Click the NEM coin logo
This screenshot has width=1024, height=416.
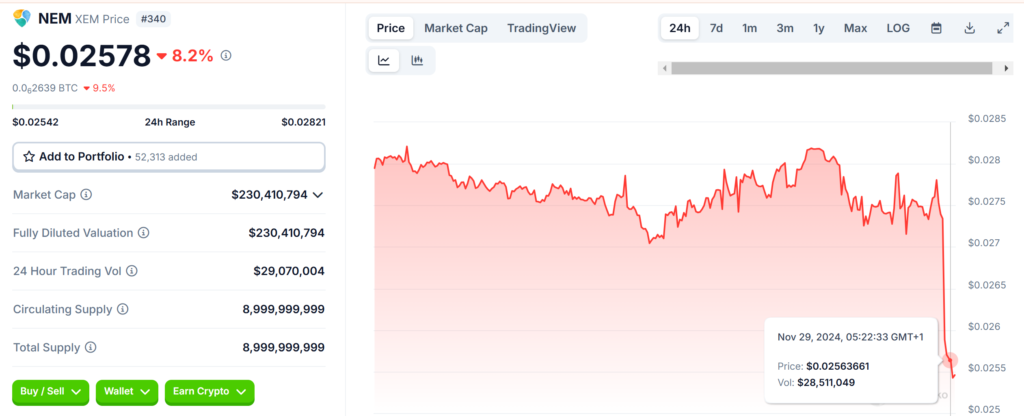click(22, 17)
